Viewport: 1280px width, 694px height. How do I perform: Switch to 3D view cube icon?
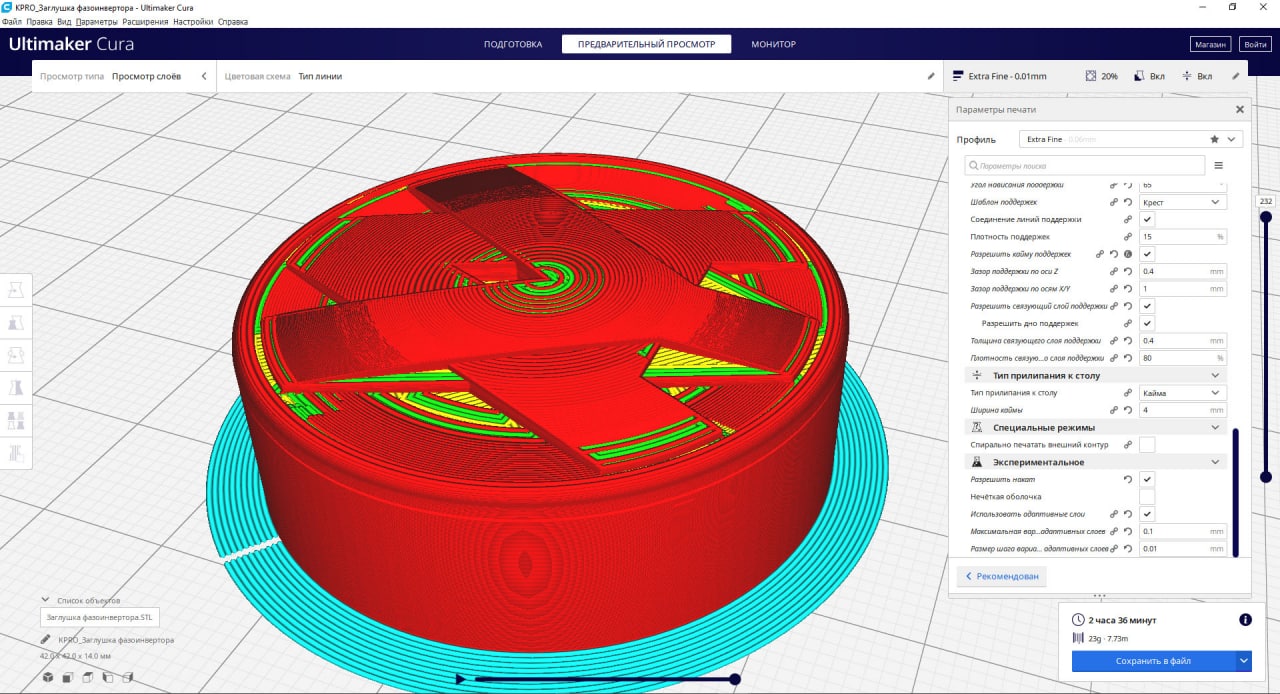pos(47,678)
